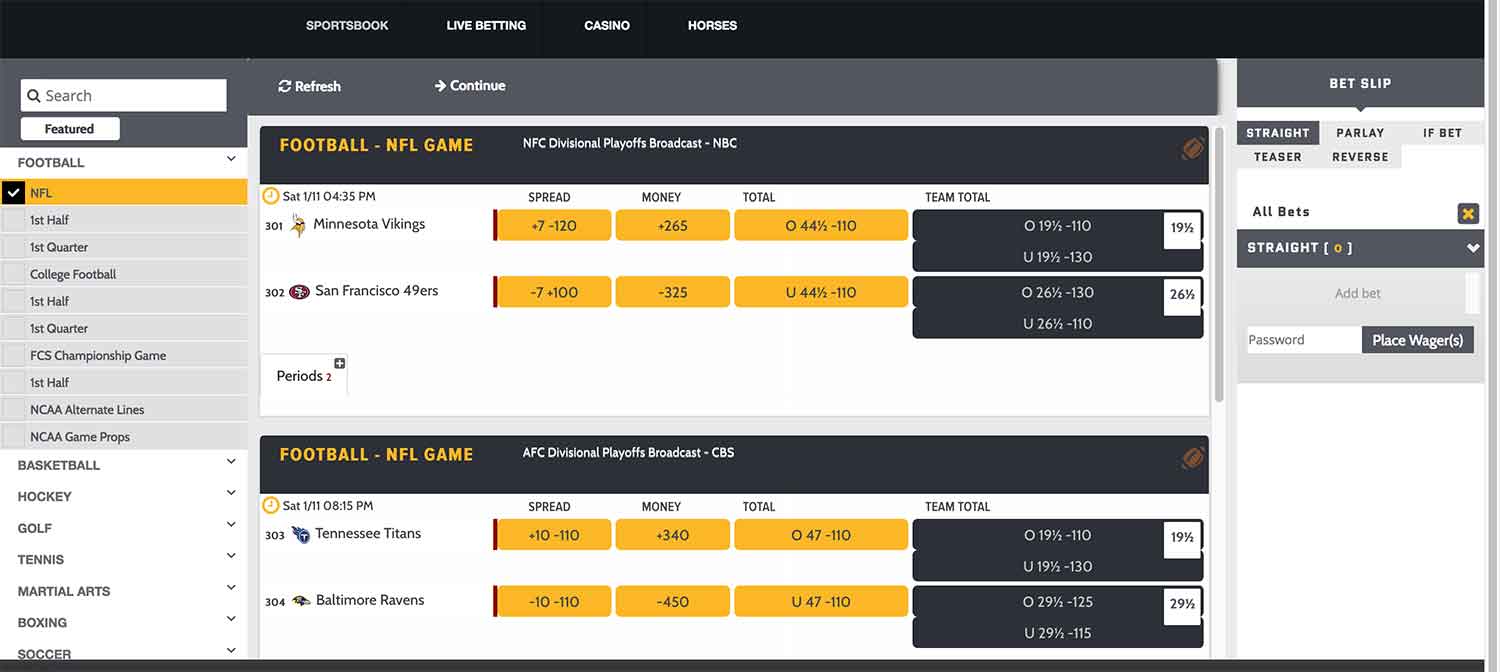Click the search magnifier icon
Image resolution: width=1500 pixels, height=672 pixels.
click(x=33, y=96)
